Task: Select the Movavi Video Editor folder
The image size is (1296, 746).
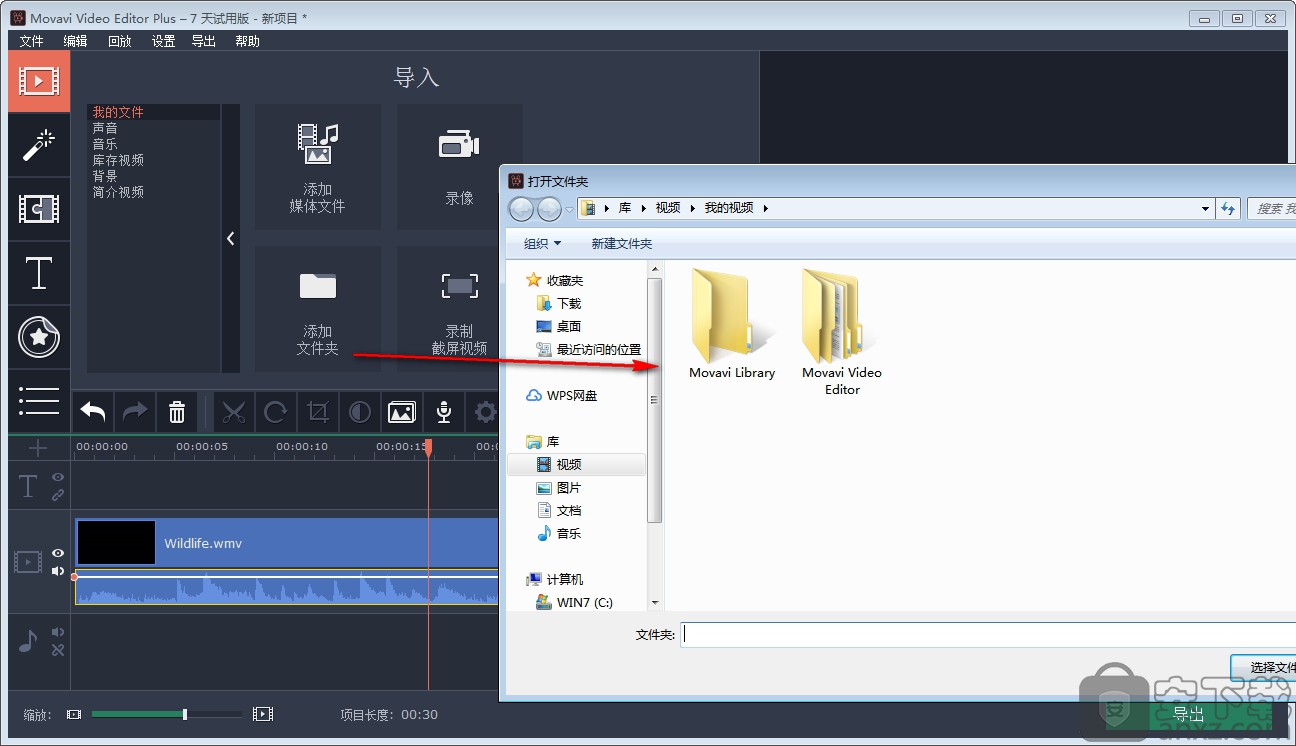Action: click(x=842, y=331)
